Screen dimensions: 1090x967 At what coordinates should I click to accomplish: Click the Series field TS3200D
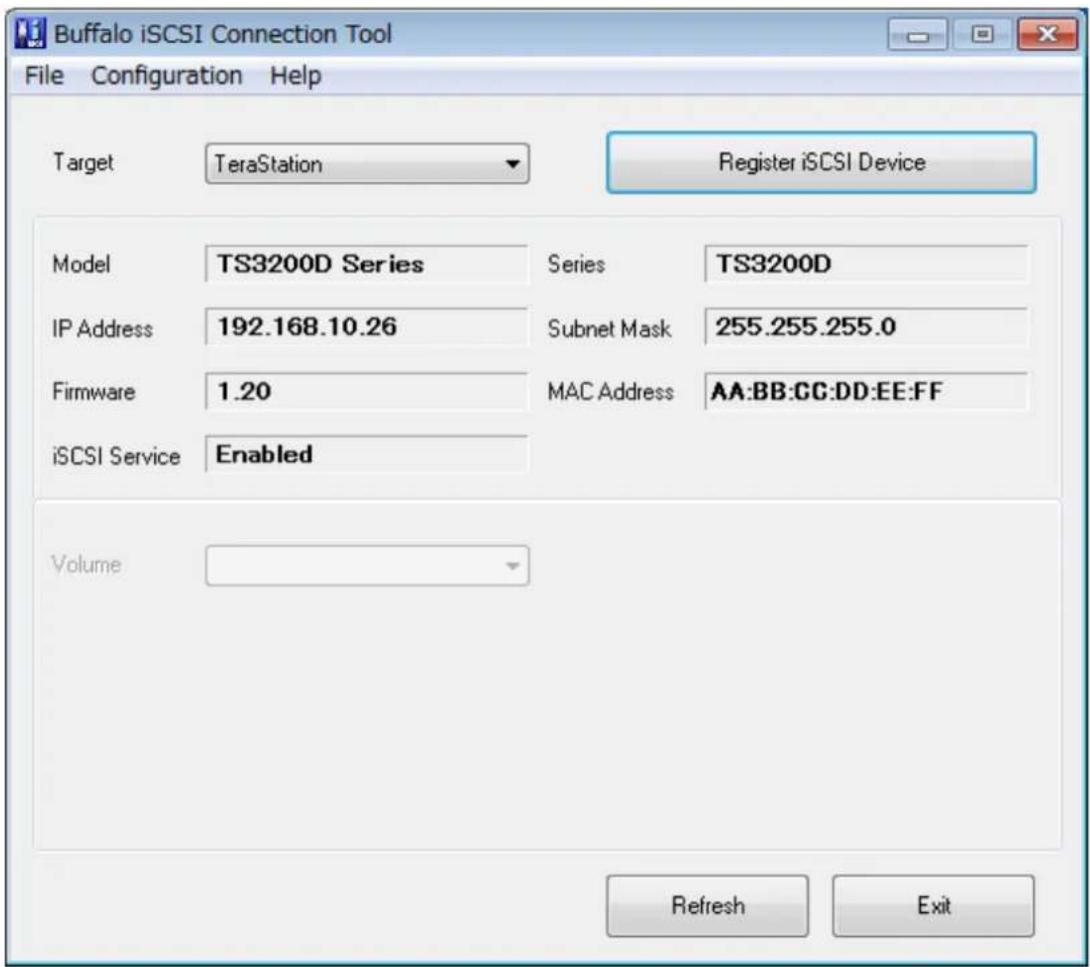(x=866, y=264)
